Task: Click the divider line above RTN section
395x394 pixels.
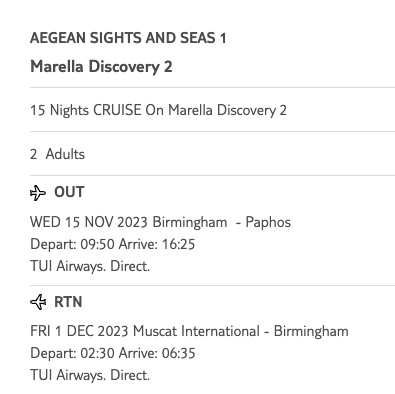Action: click(212, 286)
